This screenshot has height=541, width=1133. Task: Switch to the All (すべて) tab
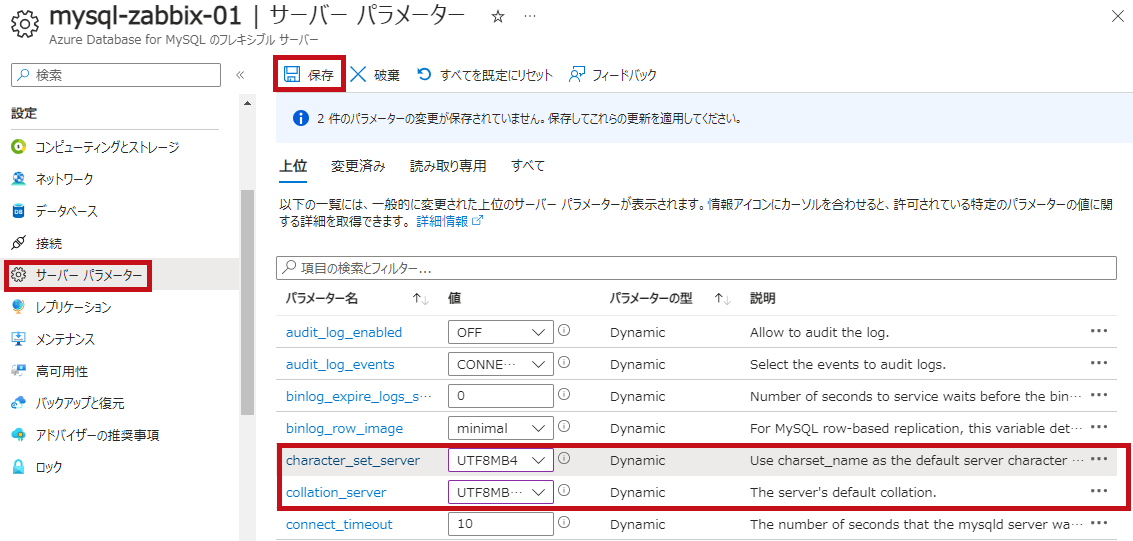[x=527, y=166]
